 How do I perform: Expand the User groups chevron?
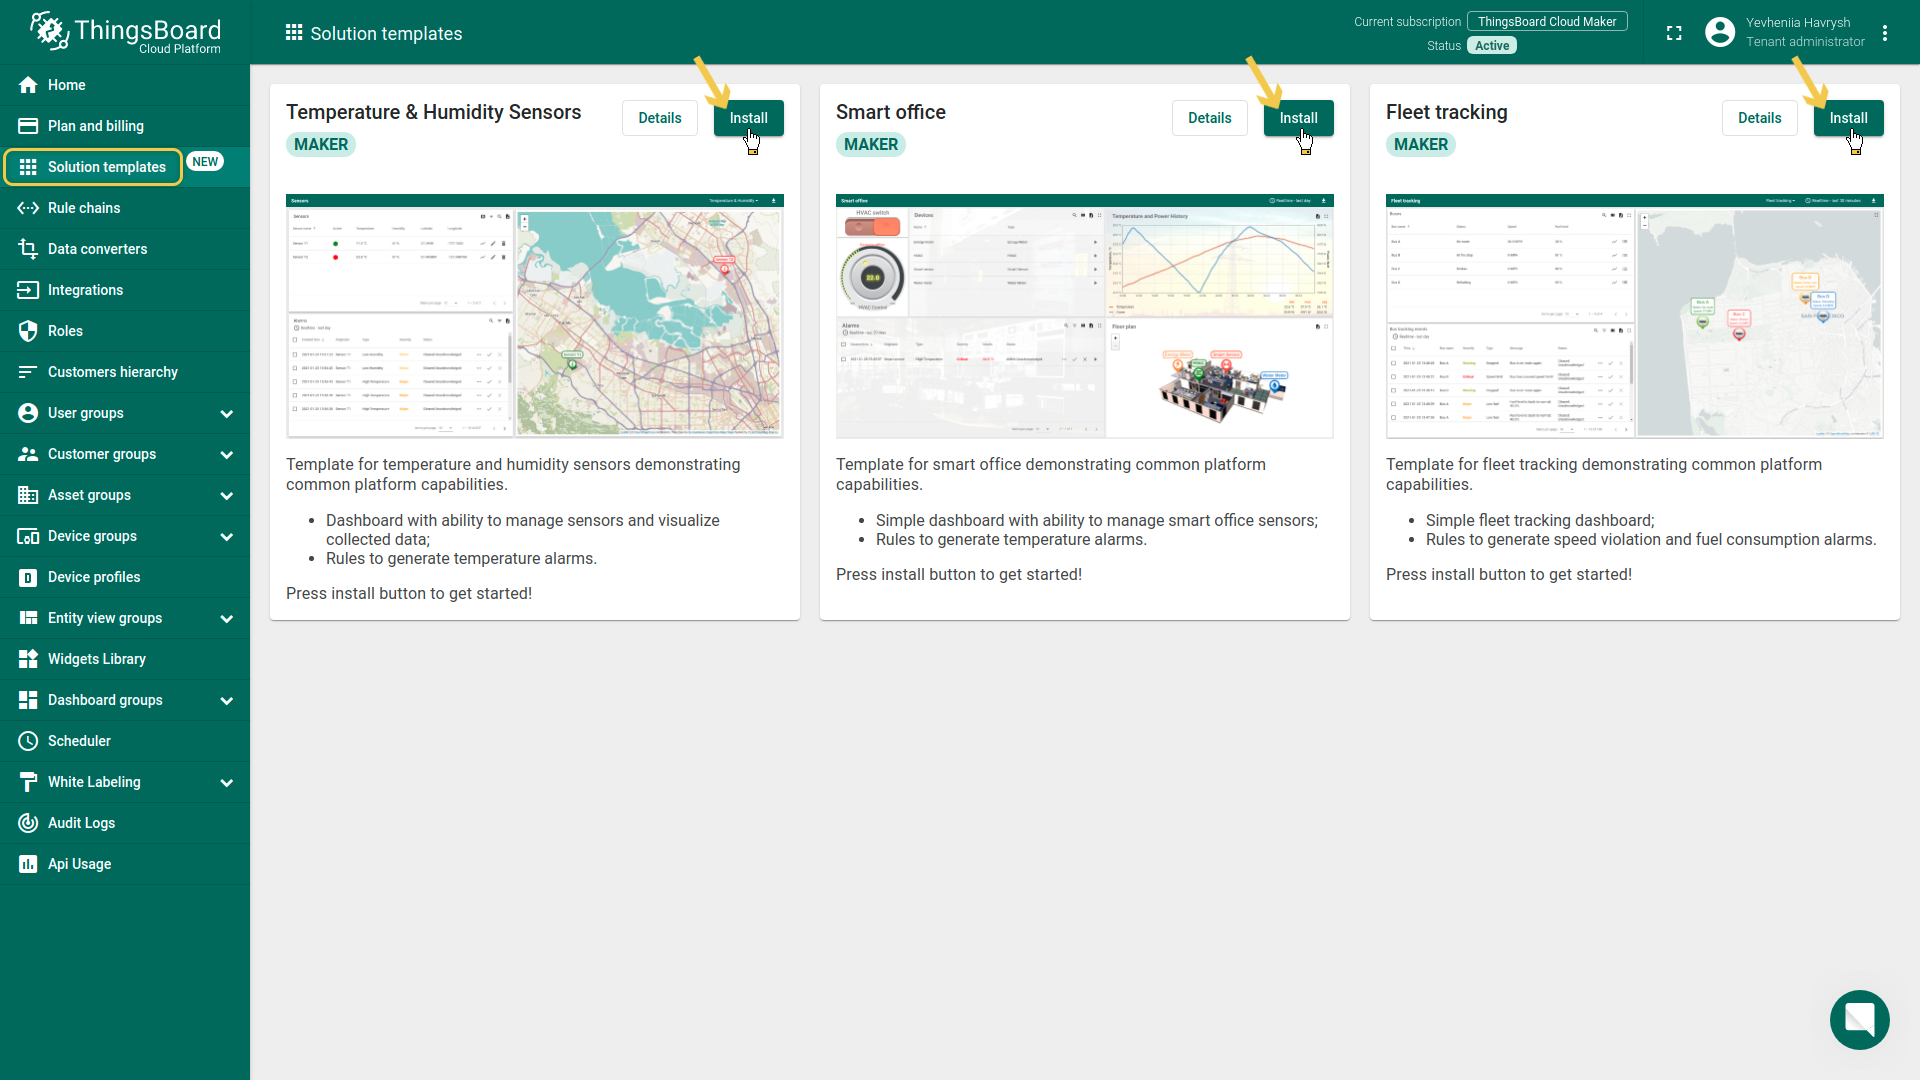227,414
